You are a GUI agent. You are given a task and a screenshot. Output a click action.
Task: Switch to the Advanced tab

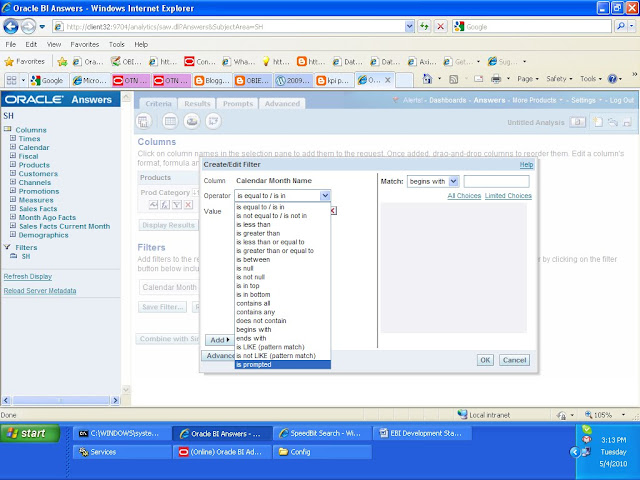282,104
